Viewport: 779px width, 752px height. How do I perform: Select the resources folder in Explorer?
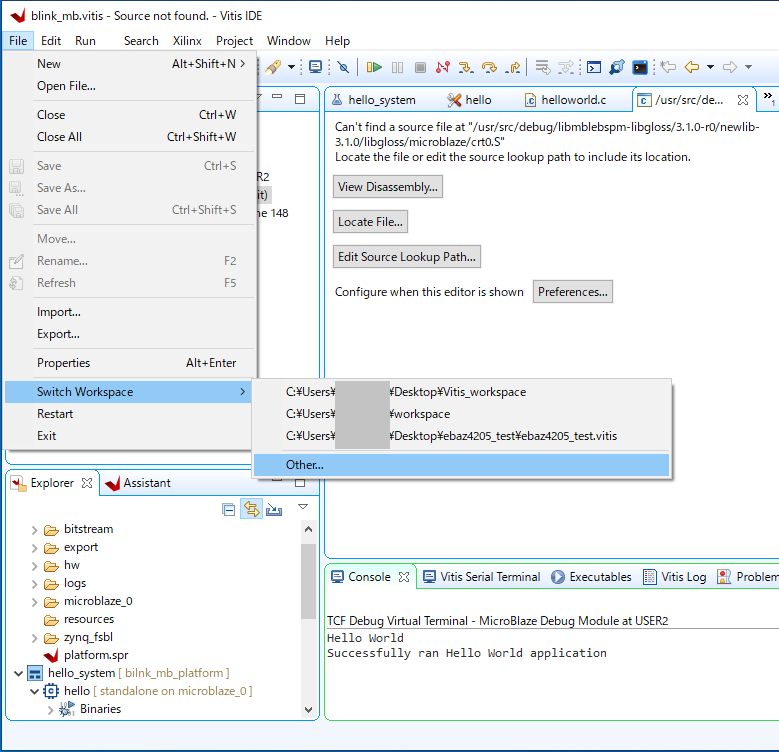(x=78, y=619)
